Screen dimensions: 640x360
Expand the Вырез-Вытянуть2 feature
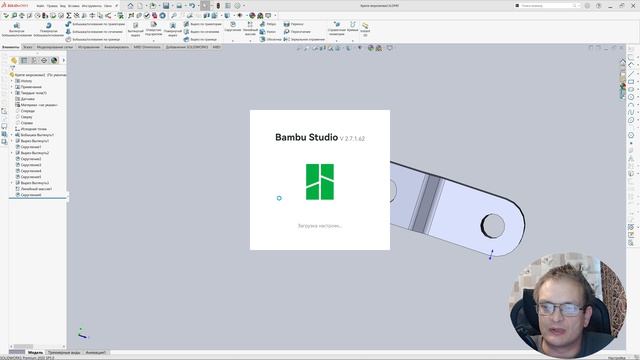(12, 153)
